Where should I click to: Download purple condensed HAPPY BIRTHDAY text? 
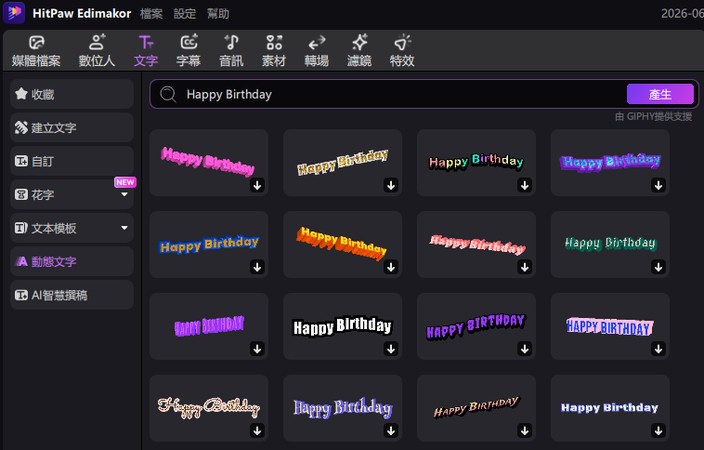(257, 349)
